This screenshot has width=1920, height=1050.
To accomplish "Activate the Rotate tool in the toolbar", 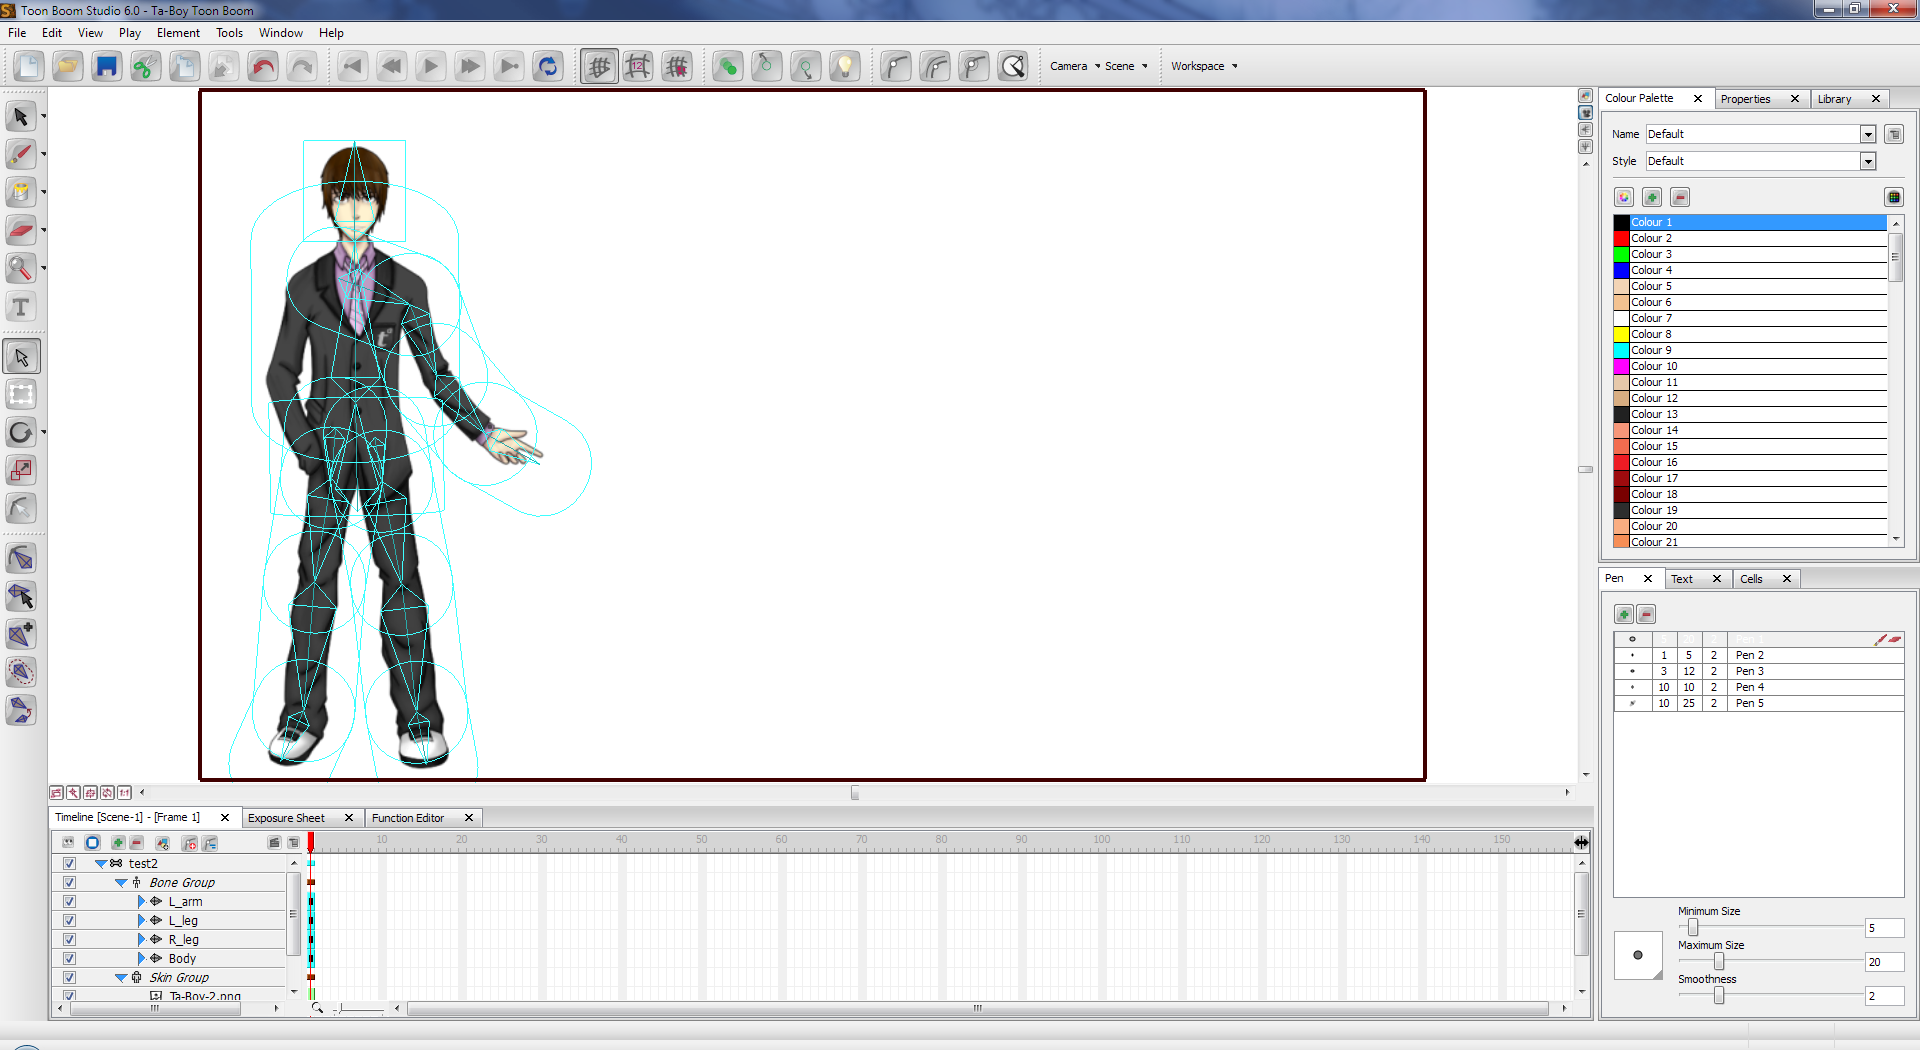I will pyautogui.click(x=22, y=433).
